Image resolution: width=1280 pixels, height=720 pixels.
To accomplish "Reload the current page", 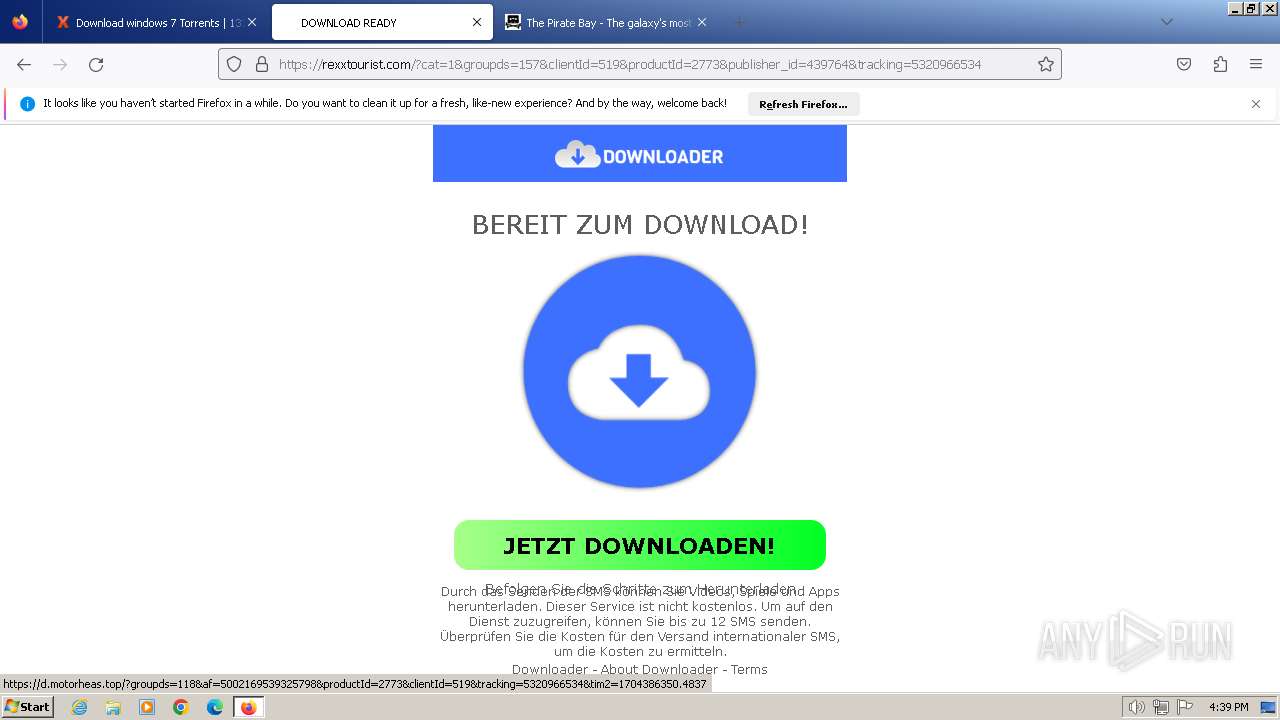I will tap(96, 64).
